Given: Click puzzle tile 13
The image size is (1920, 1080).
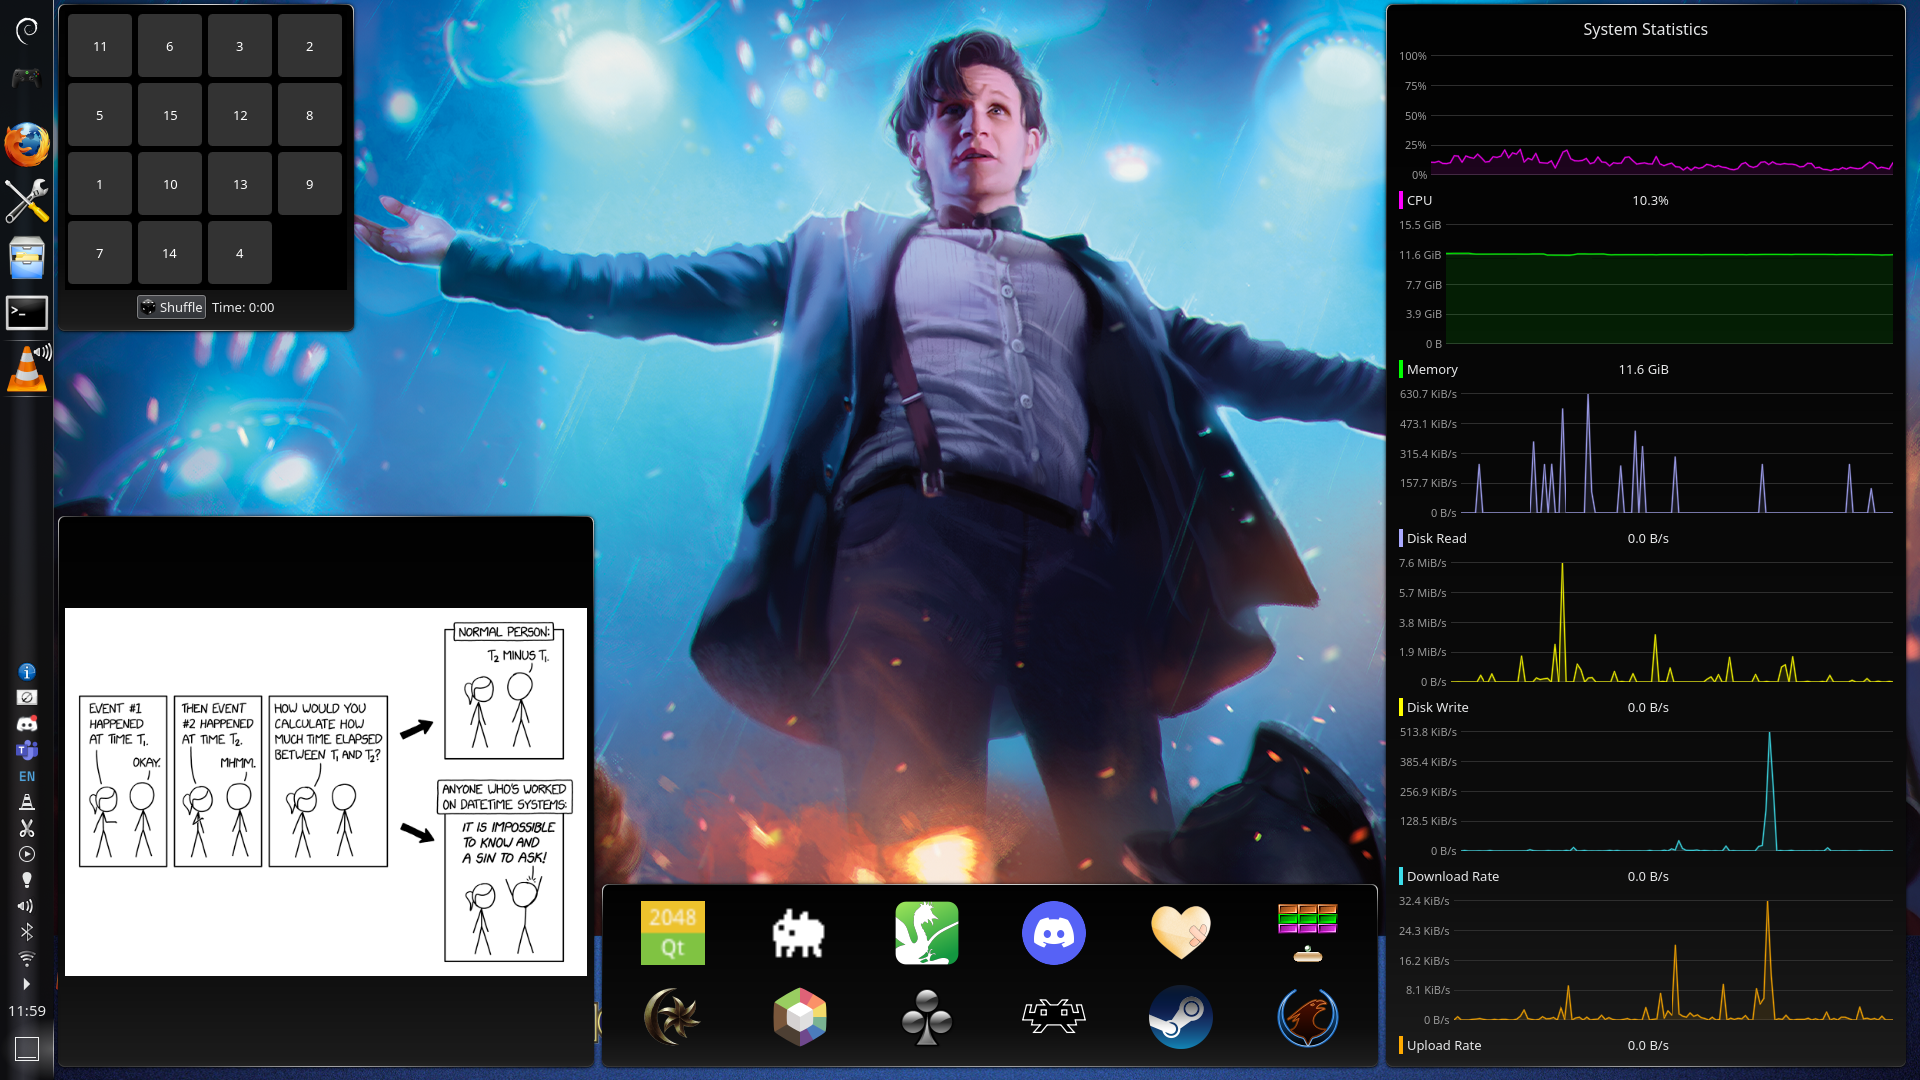Looking at the screenshot, I should (x=240, y=184).
